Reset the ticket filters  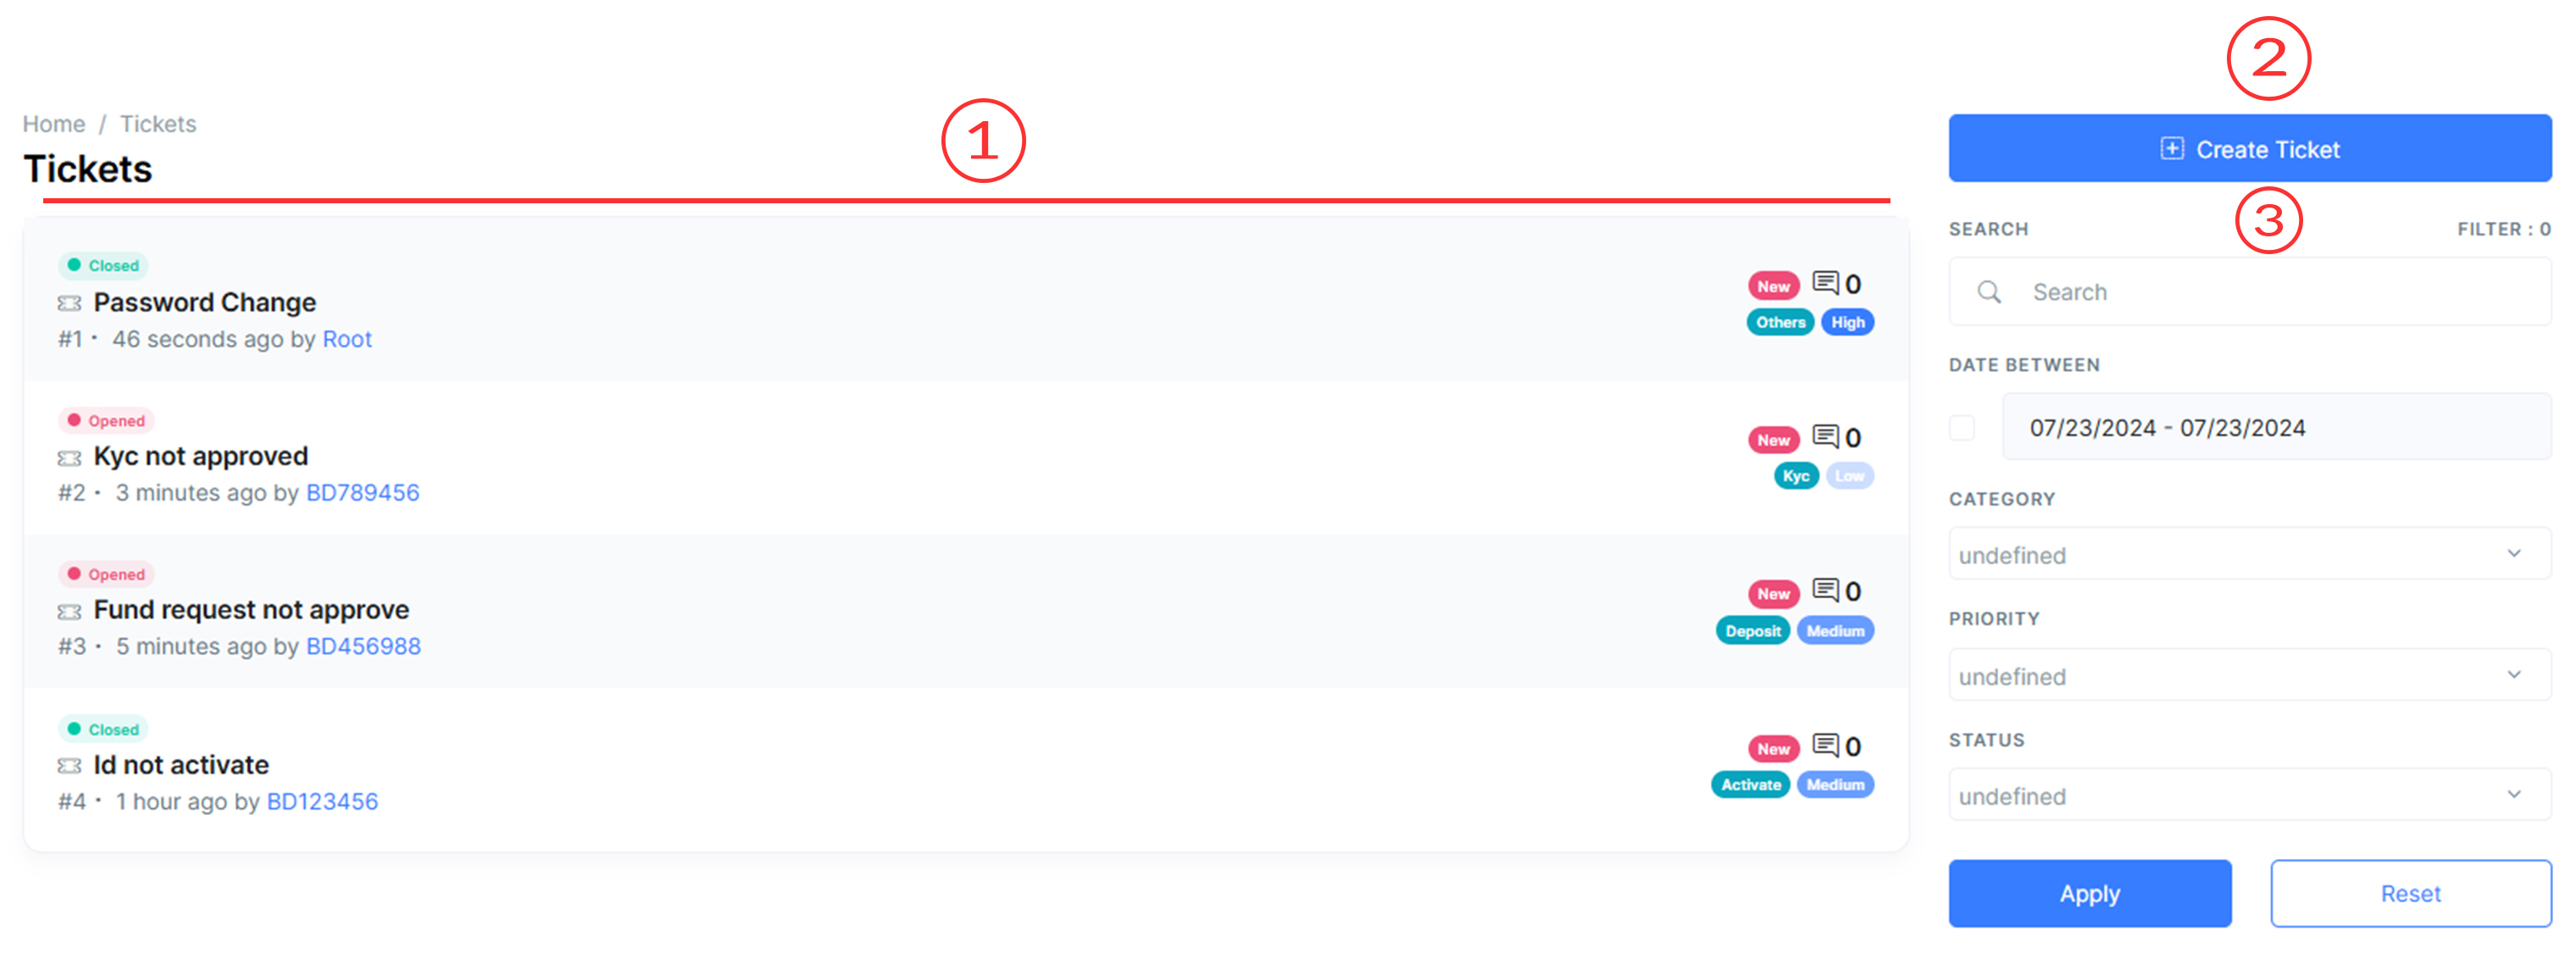coord(2409,893)
